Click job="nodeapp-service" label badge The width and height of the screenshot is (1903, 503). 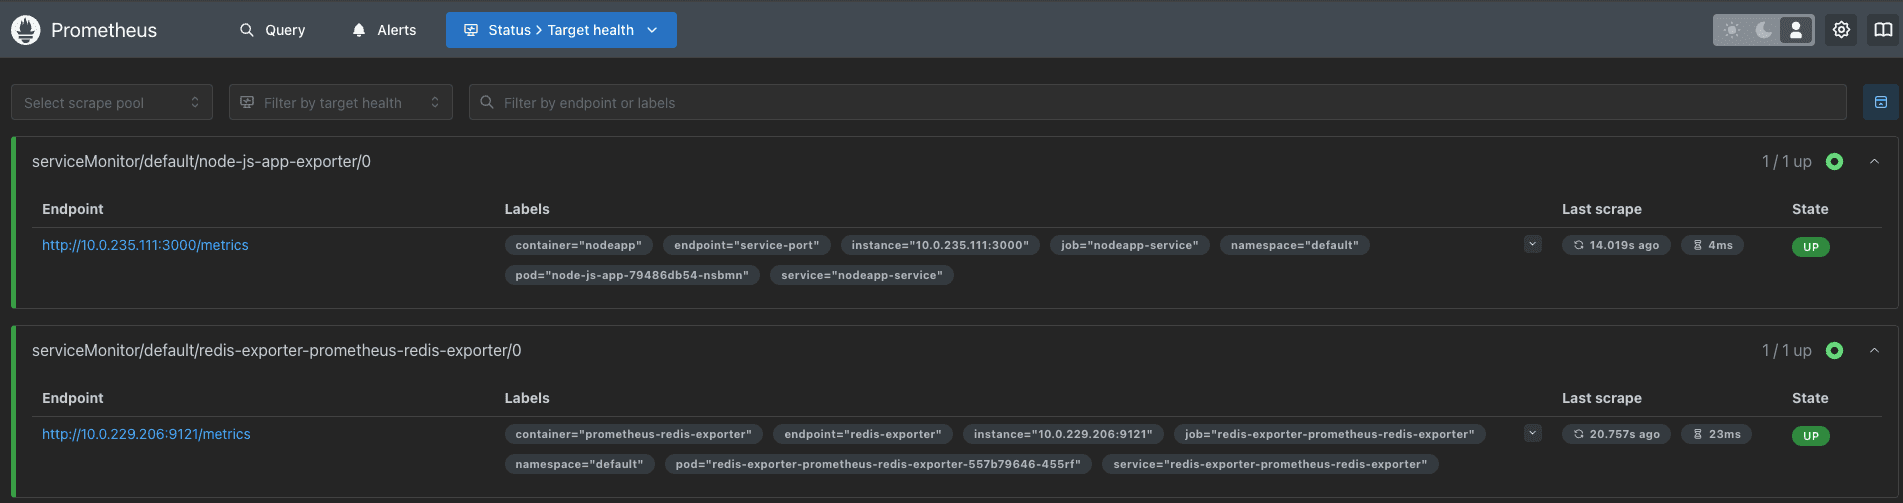coord(1129,245)
